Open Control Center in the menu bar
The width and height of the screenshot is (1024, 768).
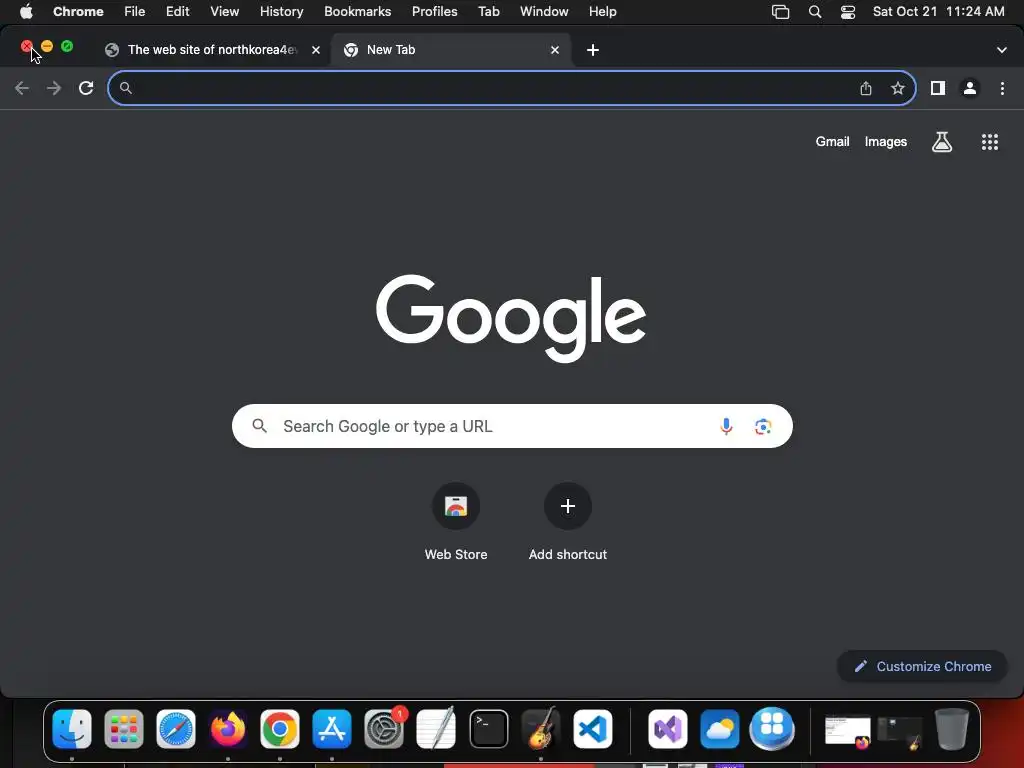click(848, 12)
